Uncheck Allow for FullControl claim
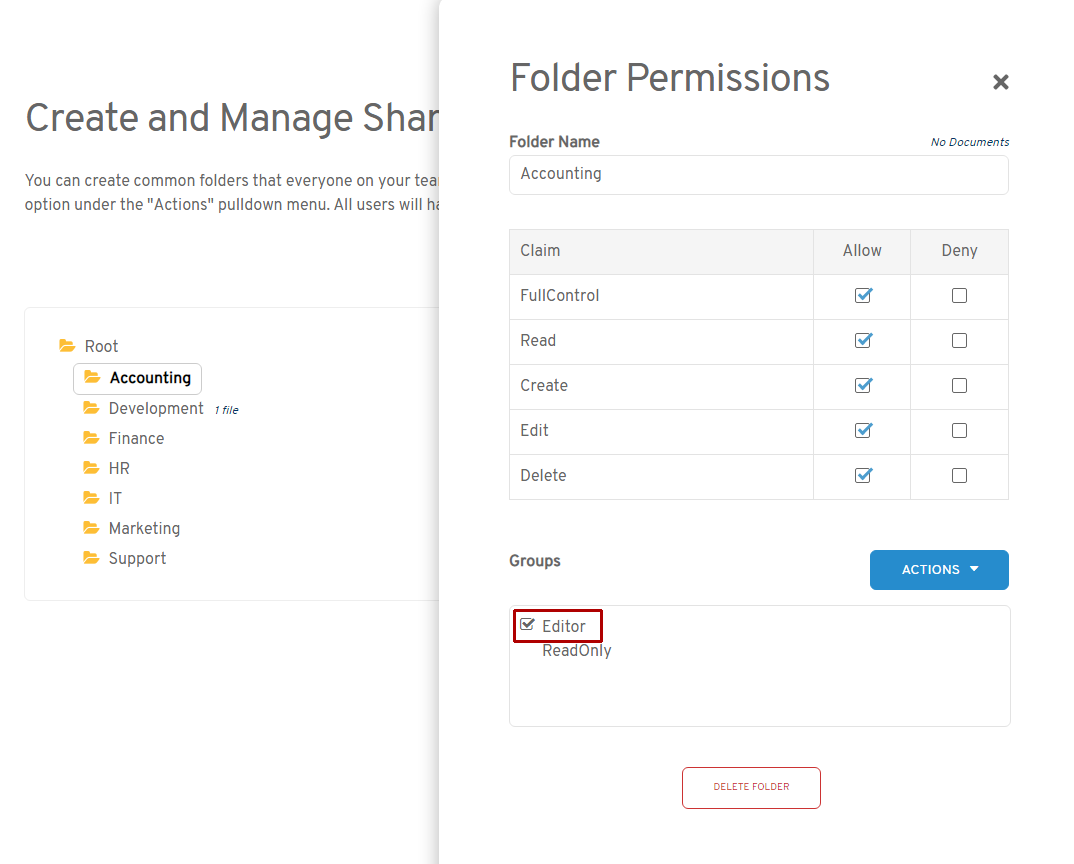 tap(863, 296)
